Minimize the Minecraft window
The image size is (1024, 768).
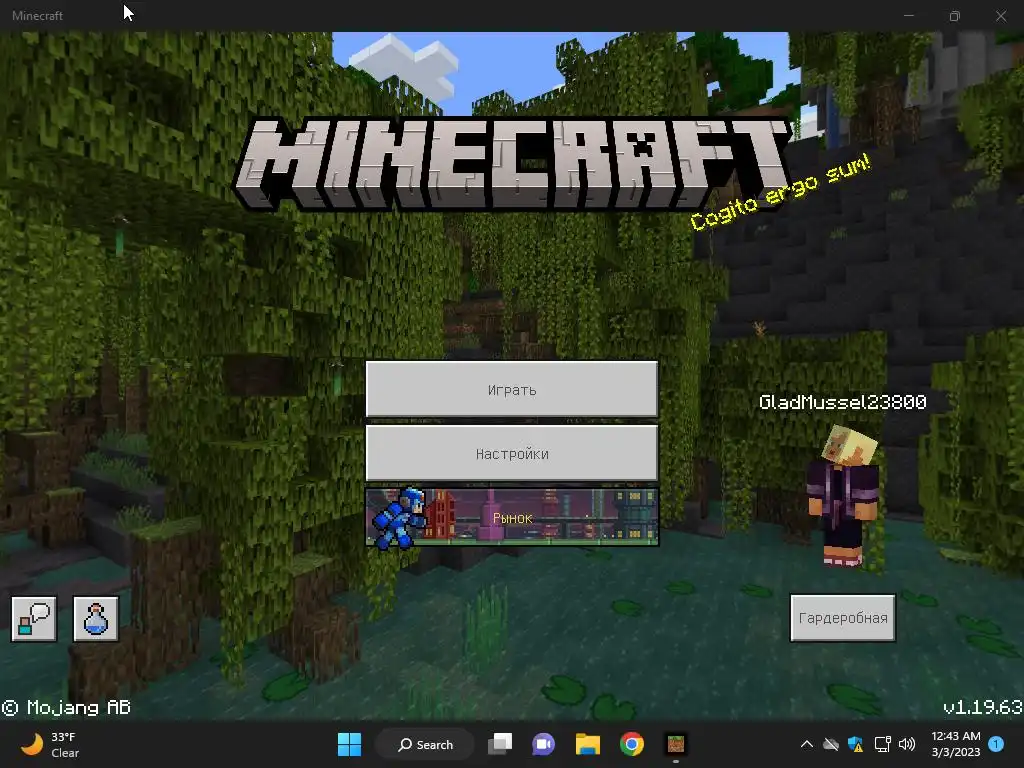(x=908, y=16)
